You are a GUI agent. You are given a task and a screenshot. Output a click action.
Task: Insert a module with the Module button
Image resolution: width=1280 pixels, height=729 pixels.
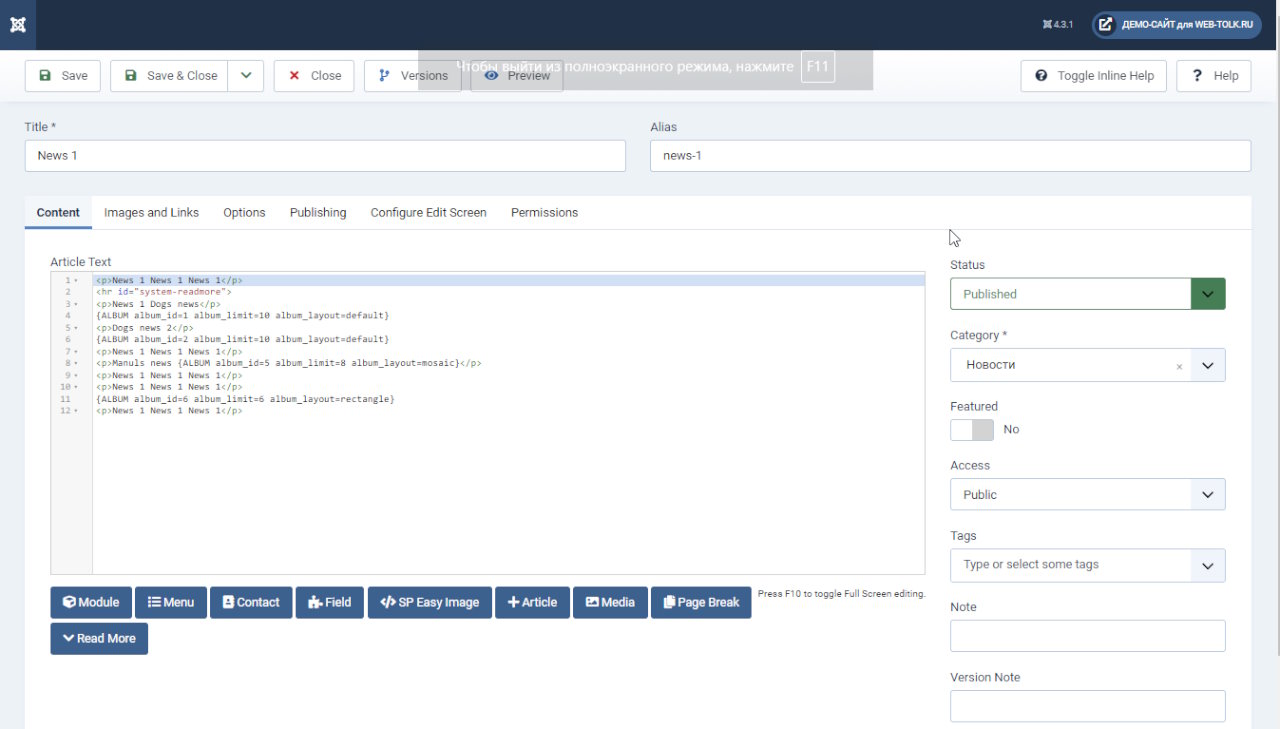coord(91,602)
